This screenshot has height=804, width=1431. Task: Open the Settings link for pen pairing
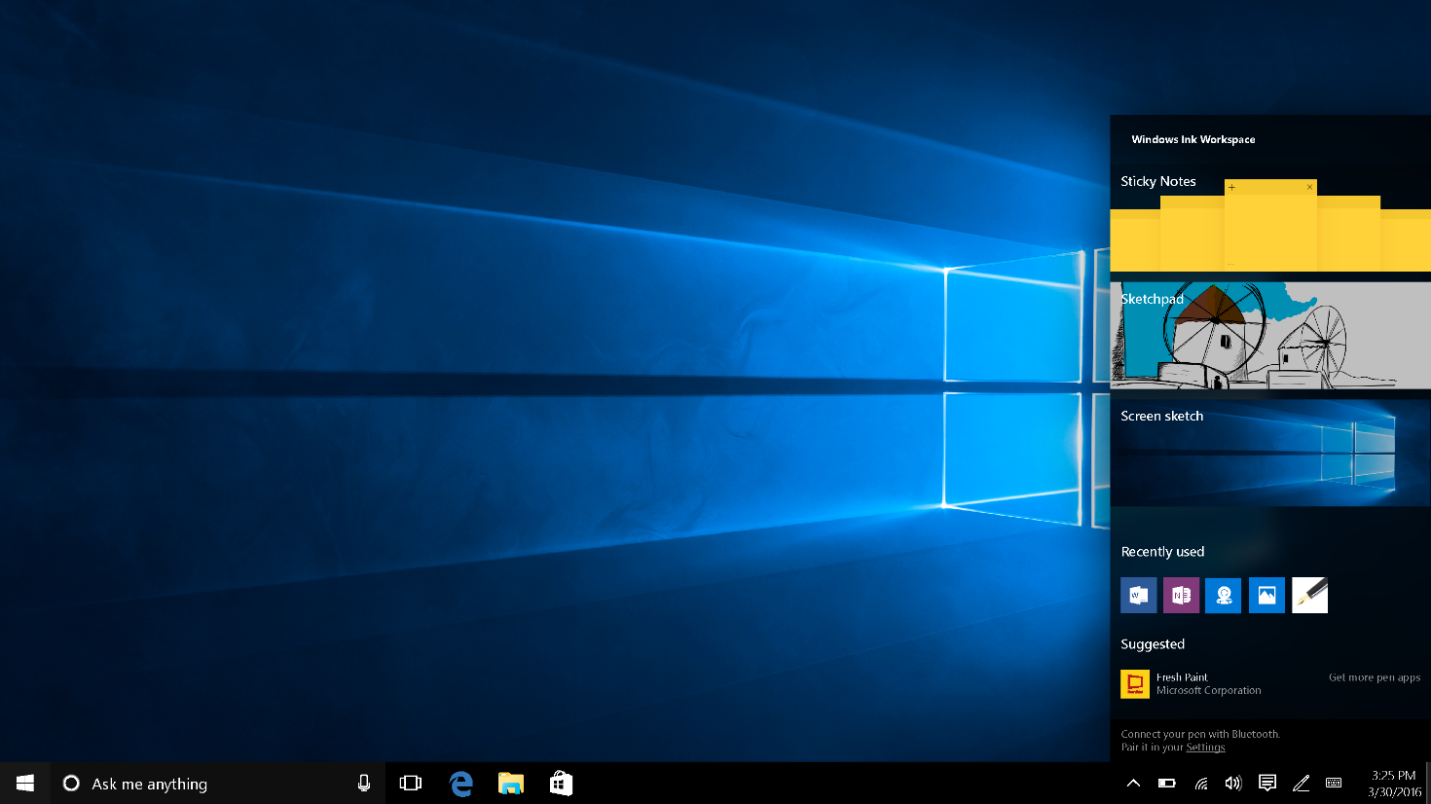(1205, 747)
